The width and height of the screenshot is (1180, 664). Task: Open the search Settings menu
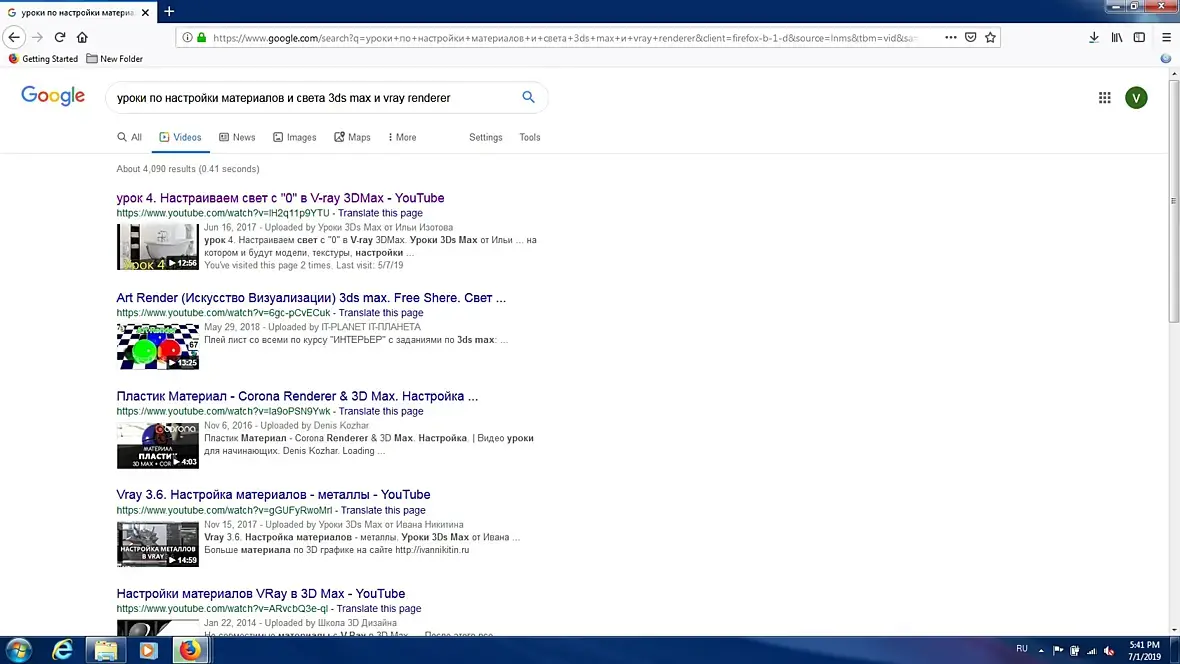(485, 137)
